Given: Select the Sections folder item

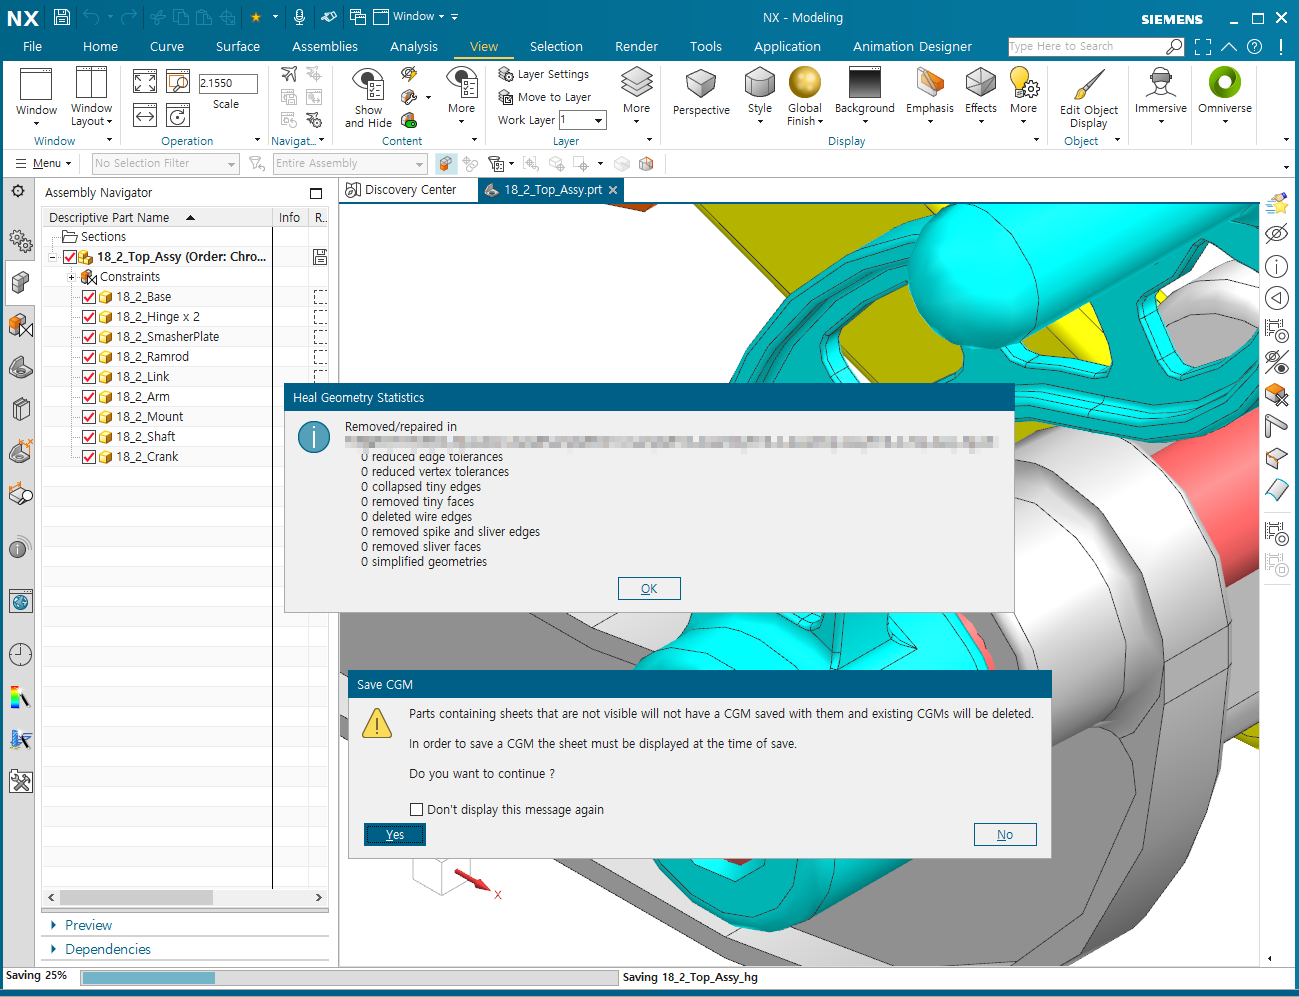Looking at the screenshot, I should click(x=103, y=237).
